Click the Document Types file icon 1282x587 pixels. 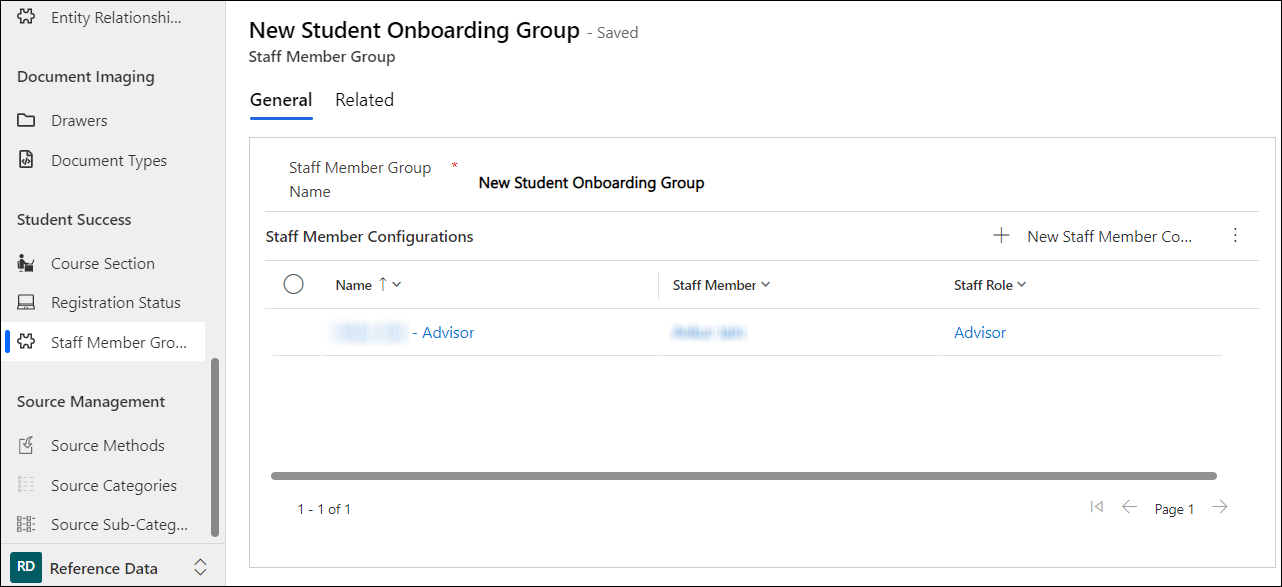[27, 160]
